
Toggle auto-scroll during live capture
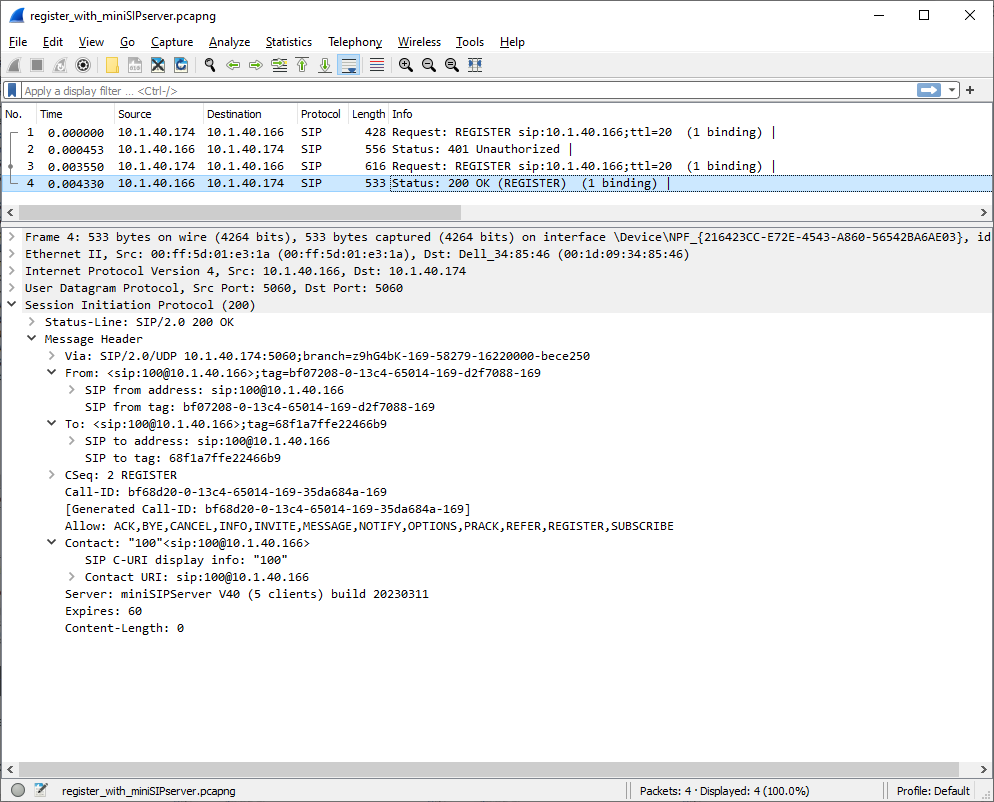[x=349, y=65]
